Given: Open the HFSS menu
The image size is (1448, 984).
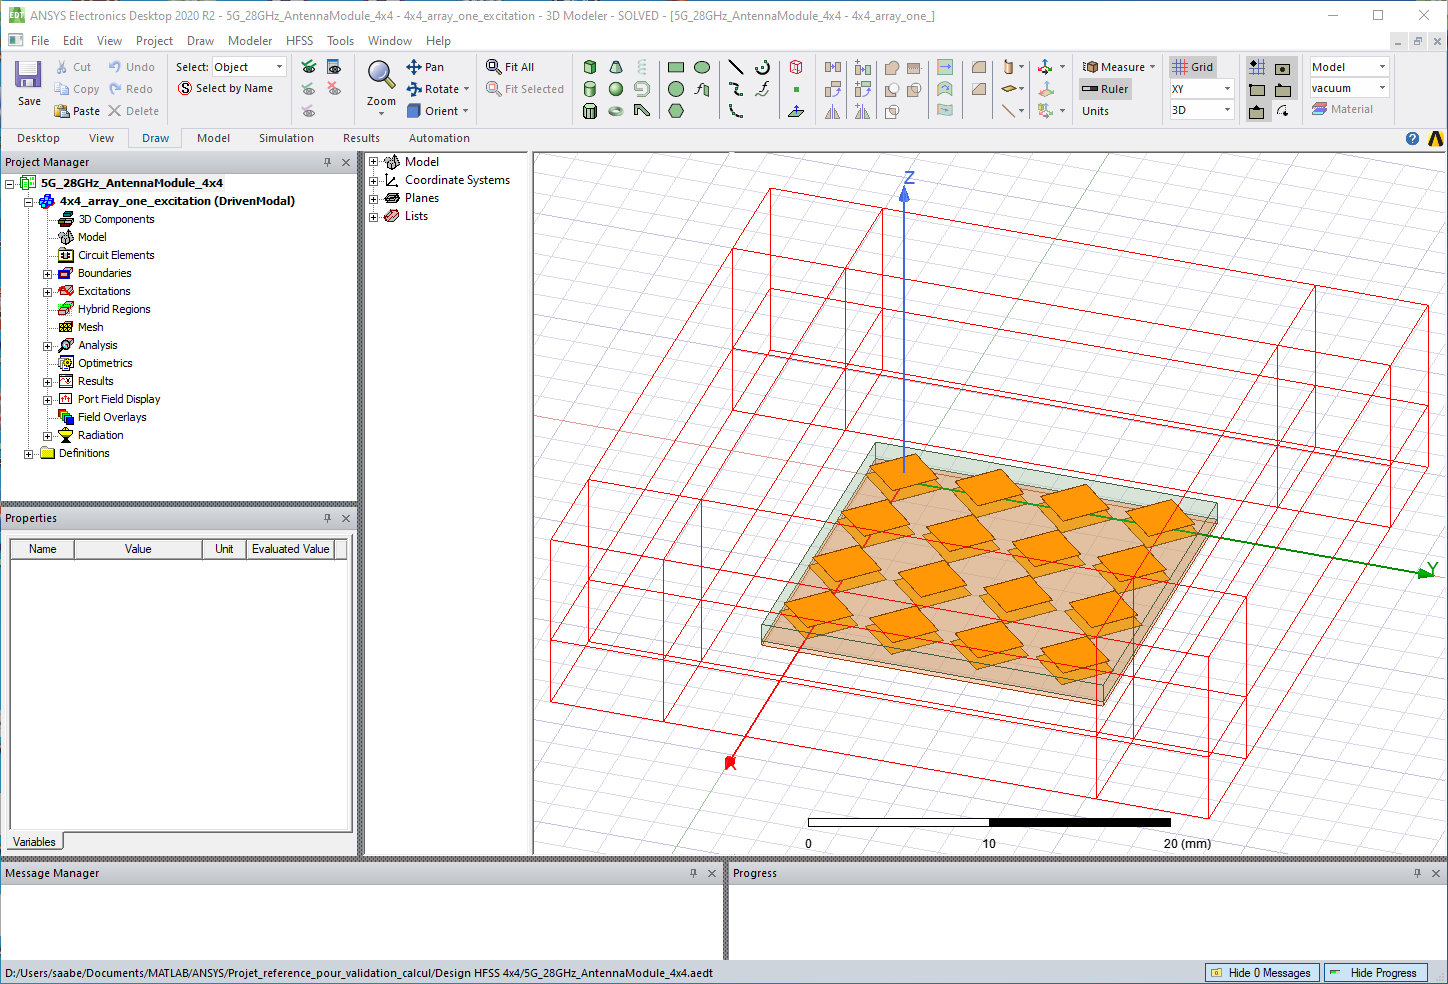Looking at the screenshot, I should point(300,41).
